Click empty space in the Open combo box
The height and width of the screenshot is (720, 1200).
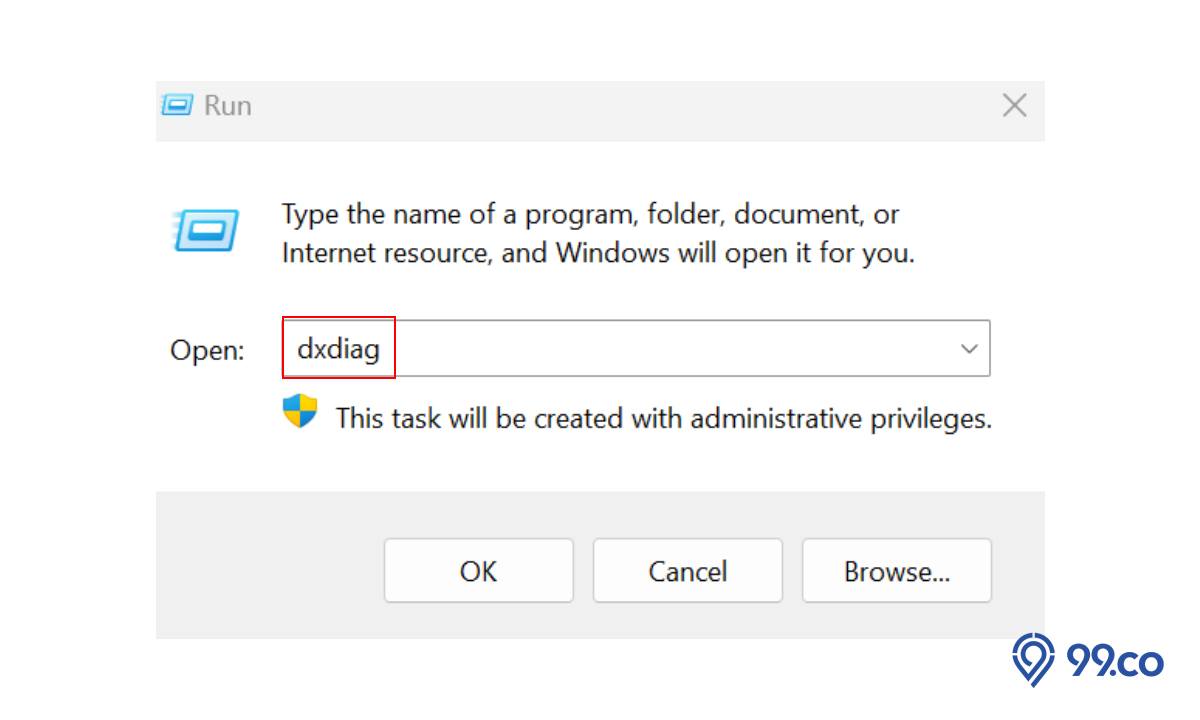click(670, 349)
